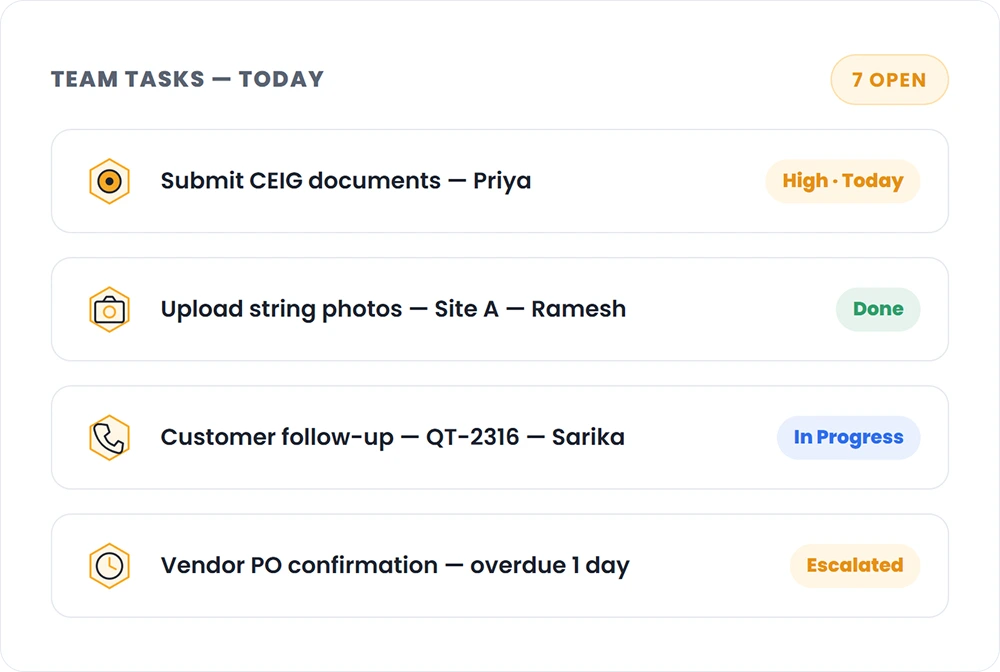
Task: Open the 7 OPEN badge
Action: point(889,80)
